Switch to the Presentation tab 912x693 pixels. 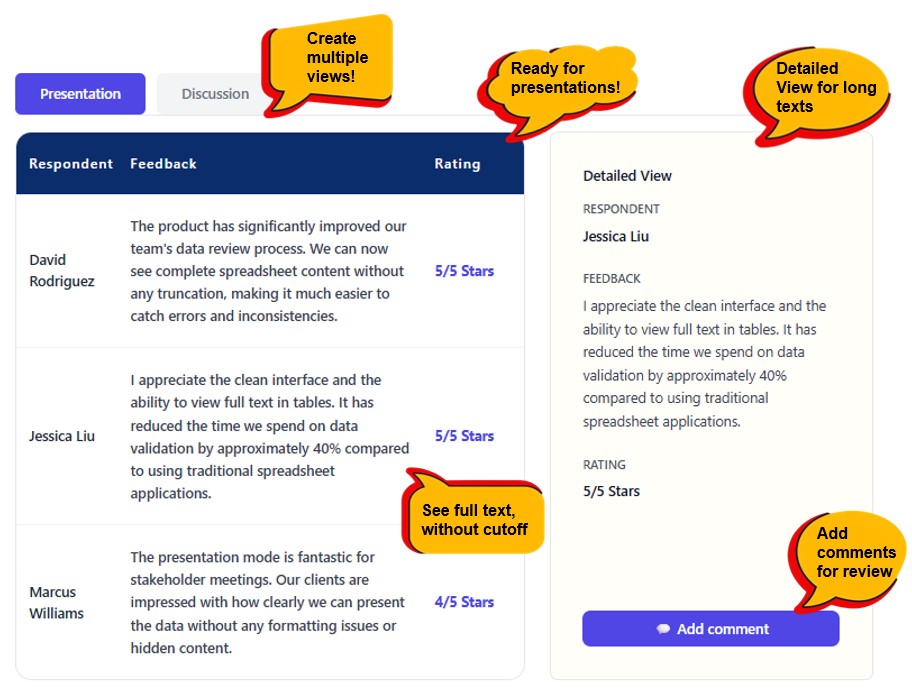(x=80, y=94)
